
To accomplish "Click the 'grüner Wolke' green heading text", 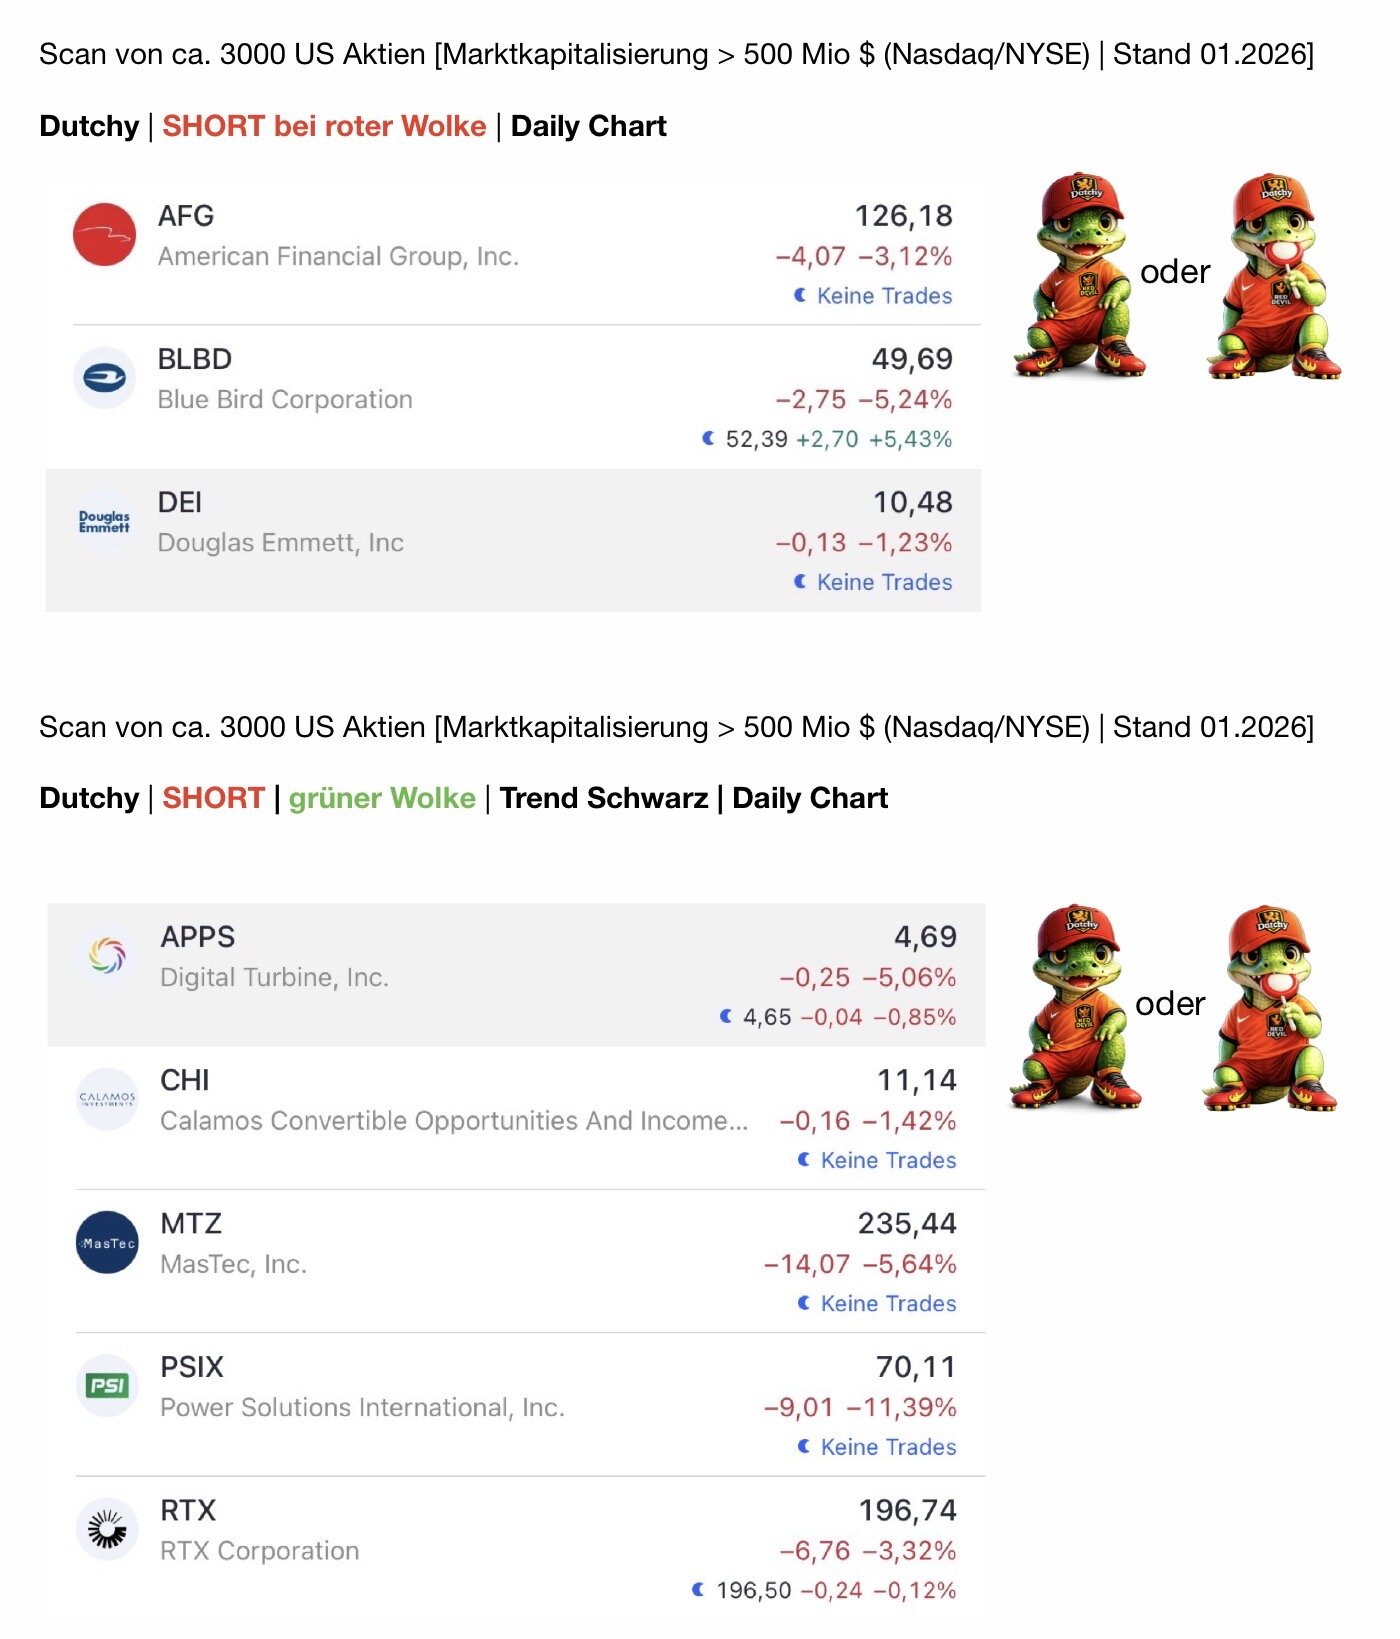I will [x=382, y=798].
